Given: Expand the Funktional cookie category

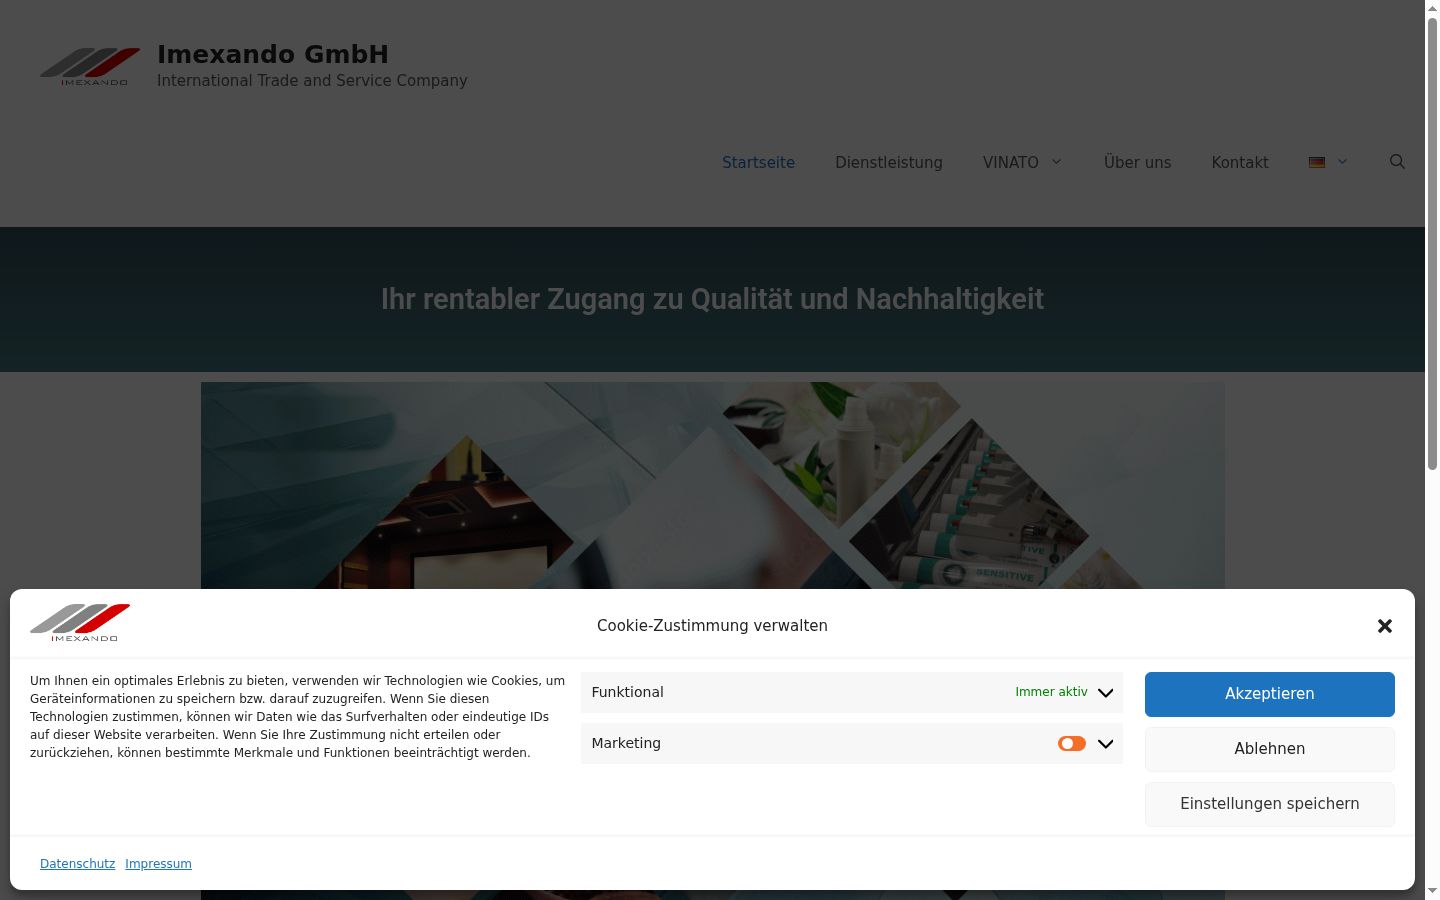Looking at the screenshot, I should 1105,693.
